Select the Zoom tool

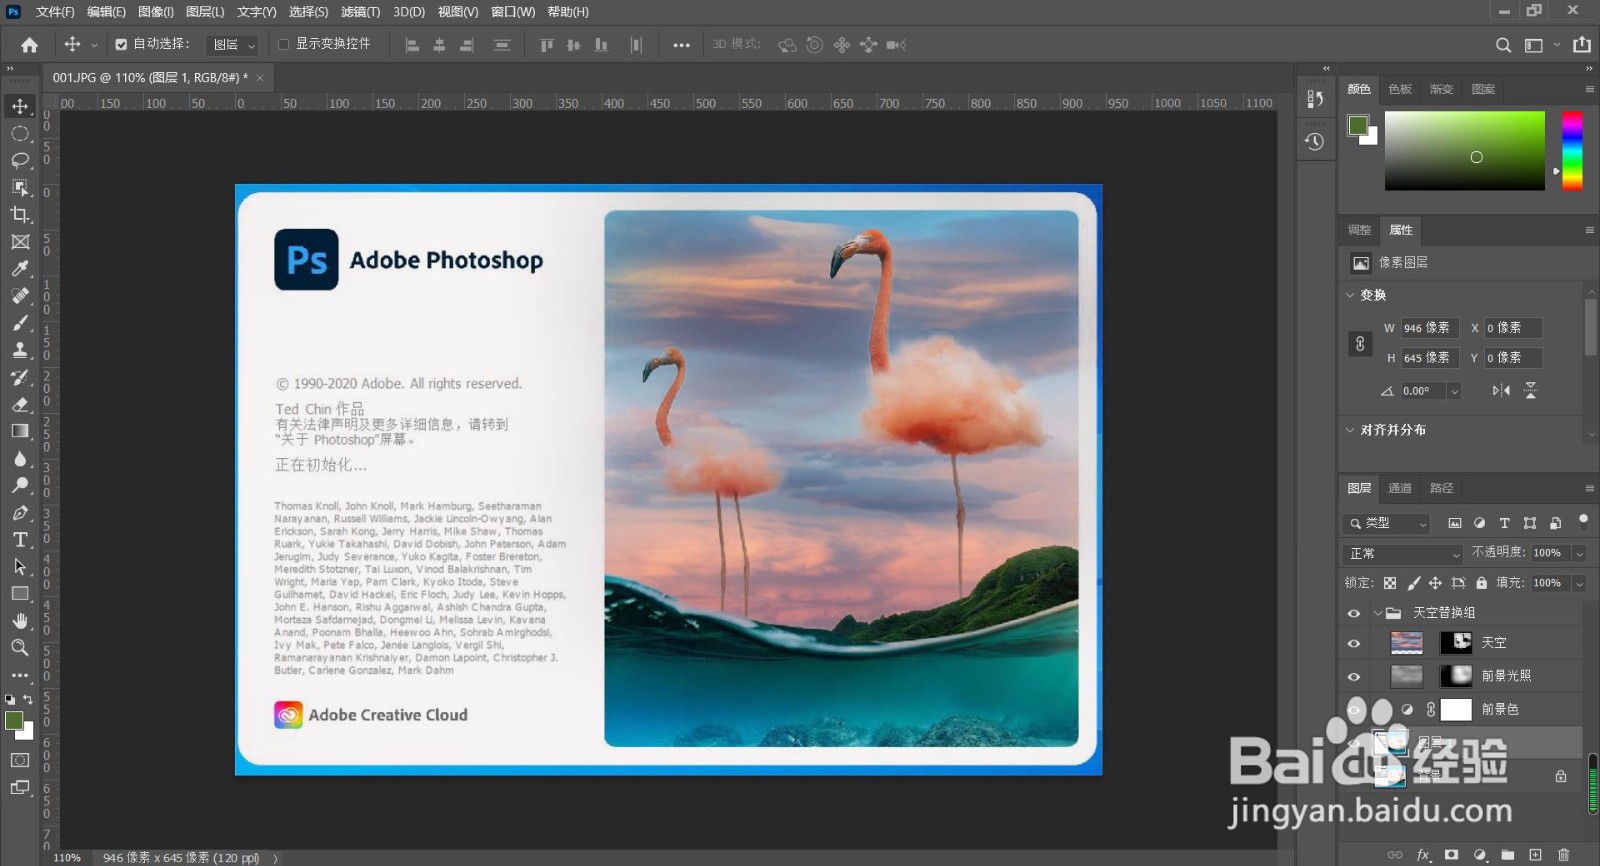pyautogui.click(x=20, y=647)
